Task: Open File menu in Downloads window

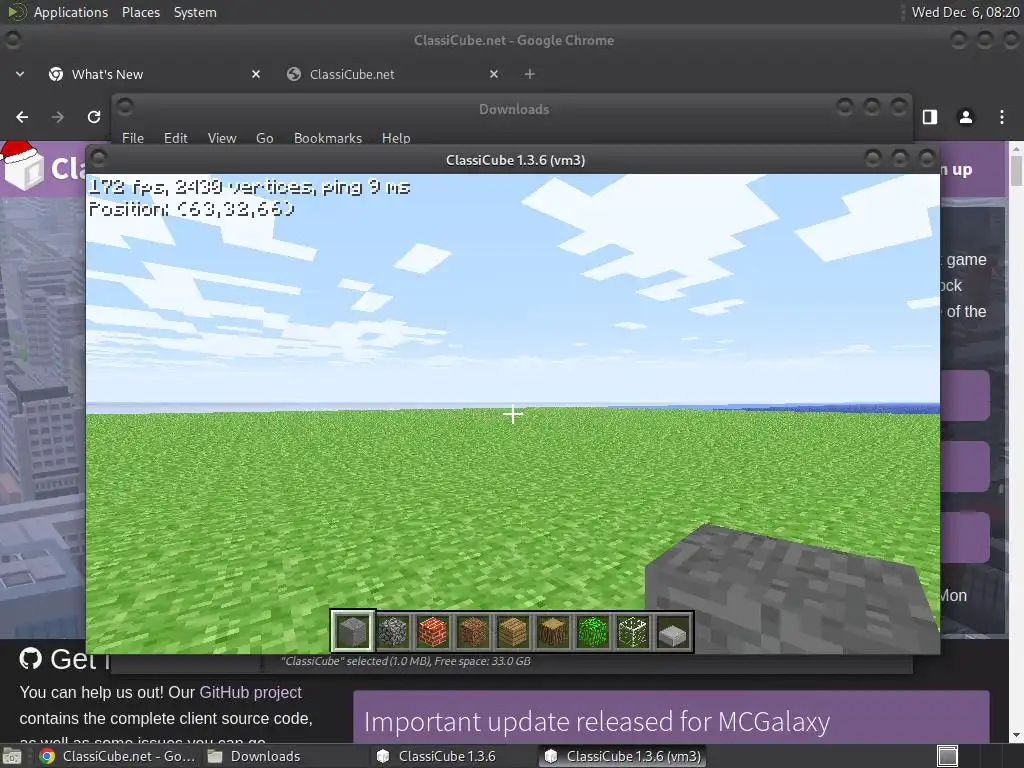Action: point(133,138)
